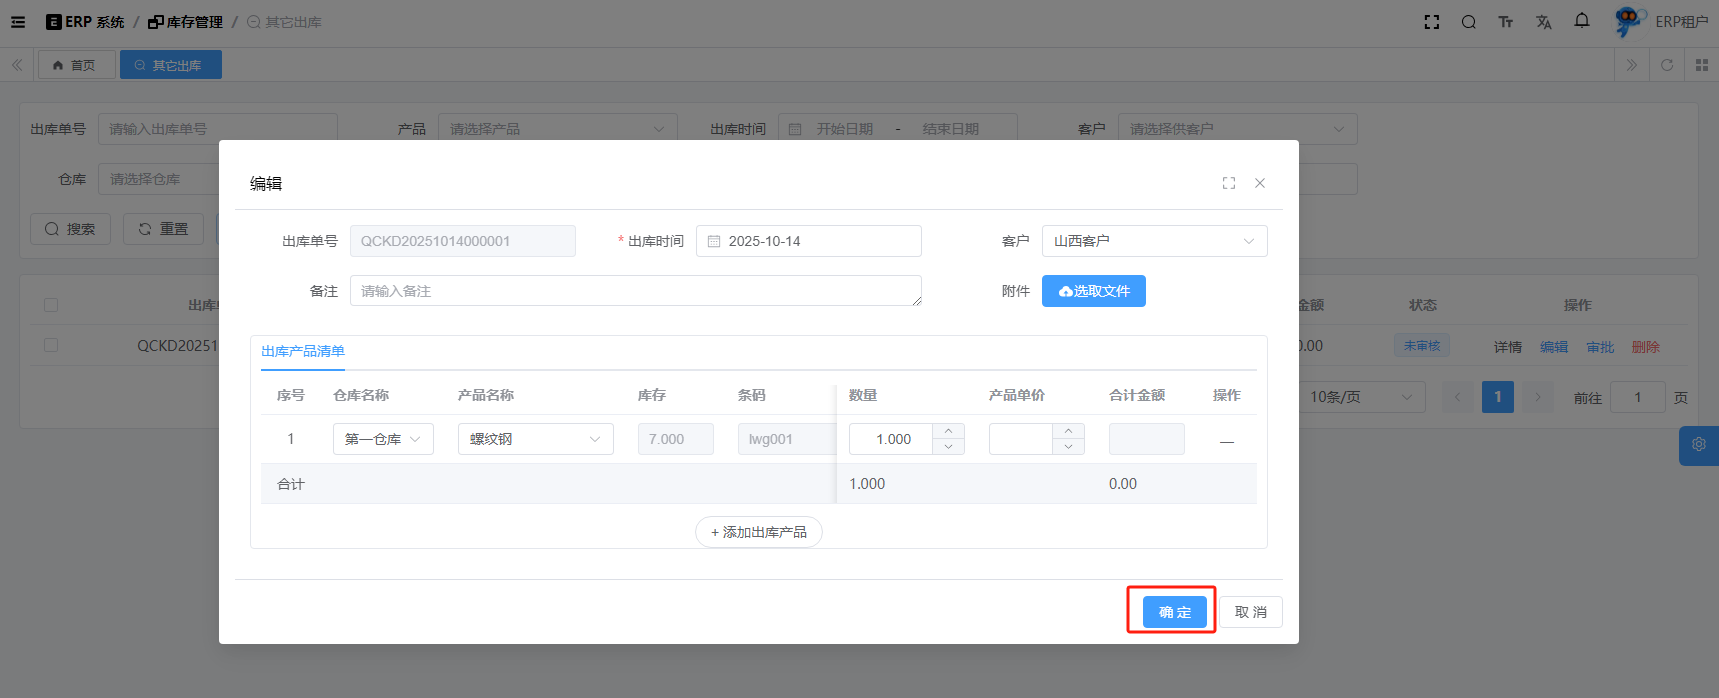Open the 出库时间 date picker field
This screenshot has width=1719, height=698.
coord(808,241)
